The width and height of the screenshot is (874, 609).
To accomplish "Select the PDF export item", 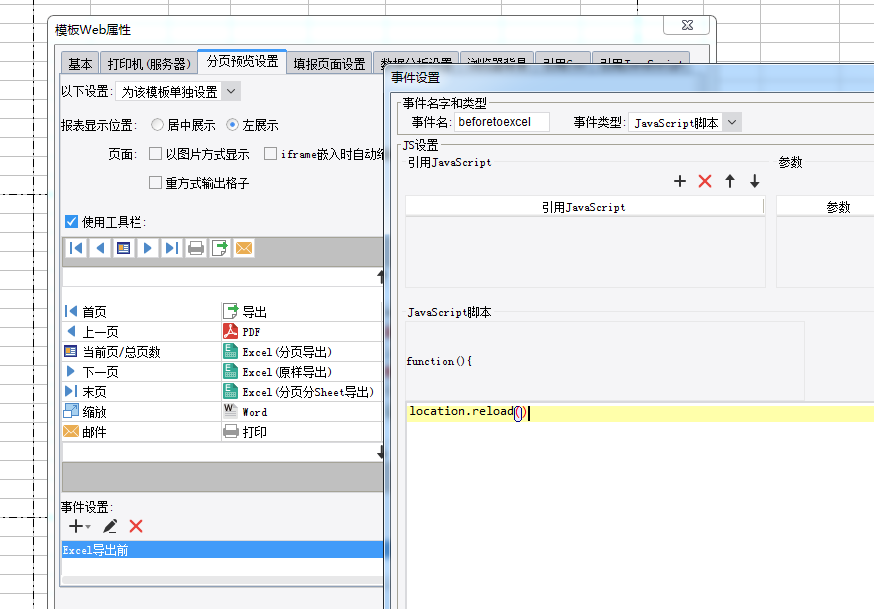I will pyautogui.click(x=302, y=332).
